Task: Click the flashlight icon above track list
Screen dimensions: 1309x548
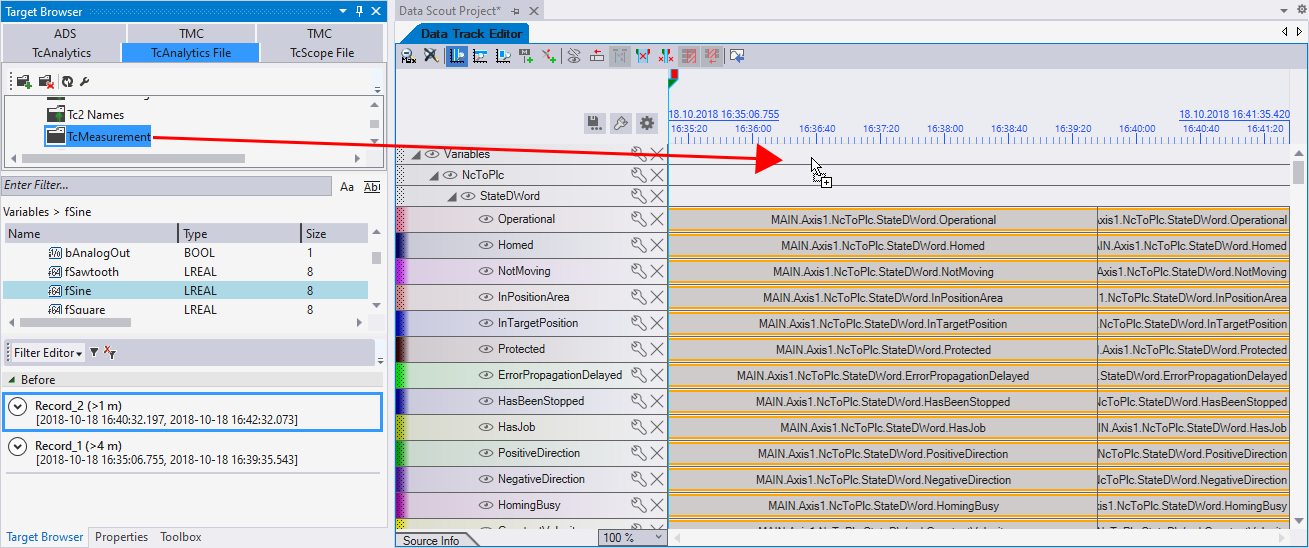Action: click(x=620, y=123)
